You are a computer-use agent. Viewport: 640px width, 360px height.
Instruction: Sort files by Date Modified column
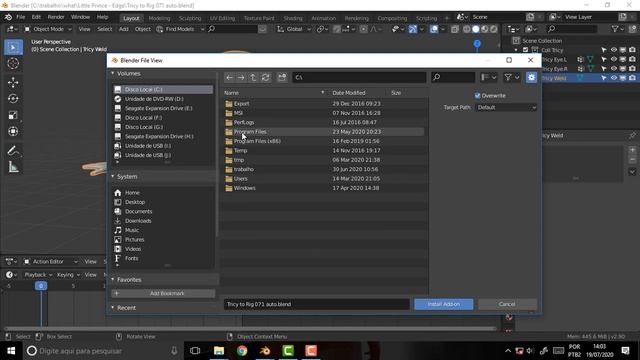[x=349, y=93]
